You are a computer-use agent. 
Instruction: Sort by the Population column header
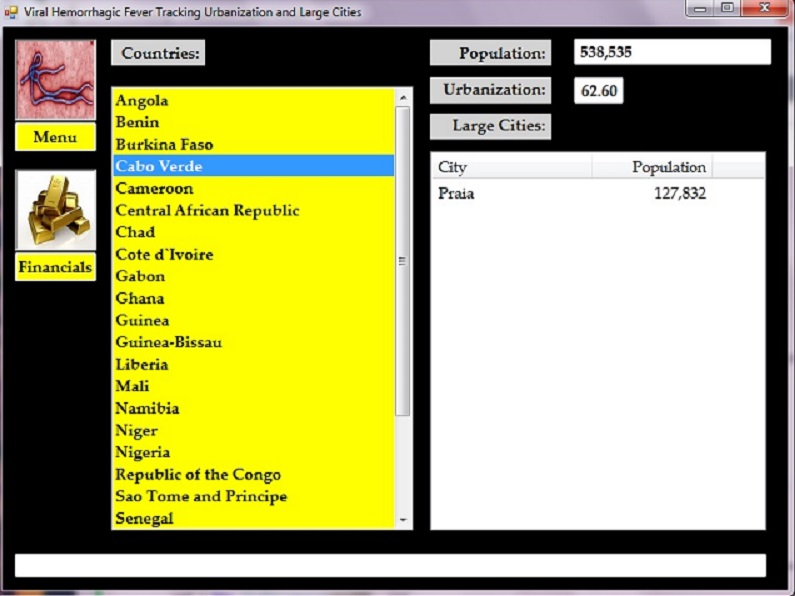coord(652,167)
